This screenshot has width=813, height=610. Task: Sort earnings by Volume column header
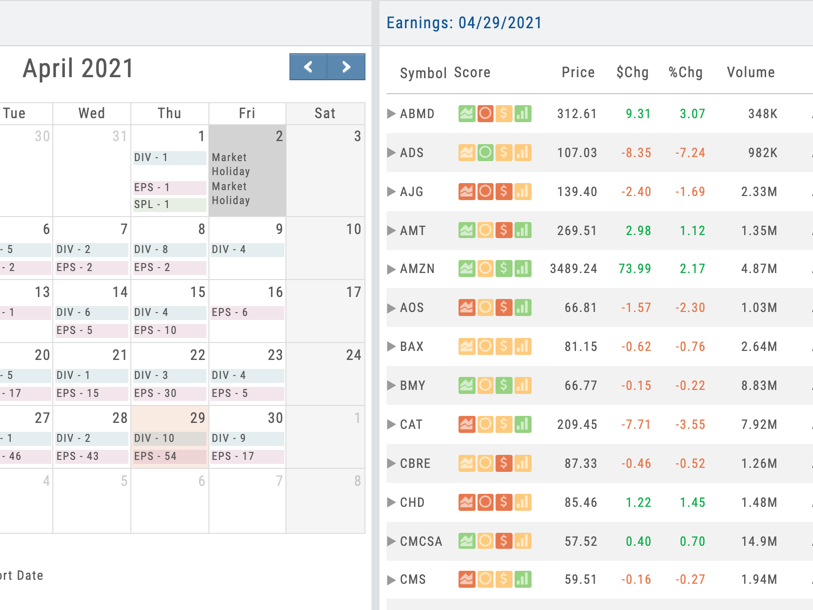pos(750,73)
